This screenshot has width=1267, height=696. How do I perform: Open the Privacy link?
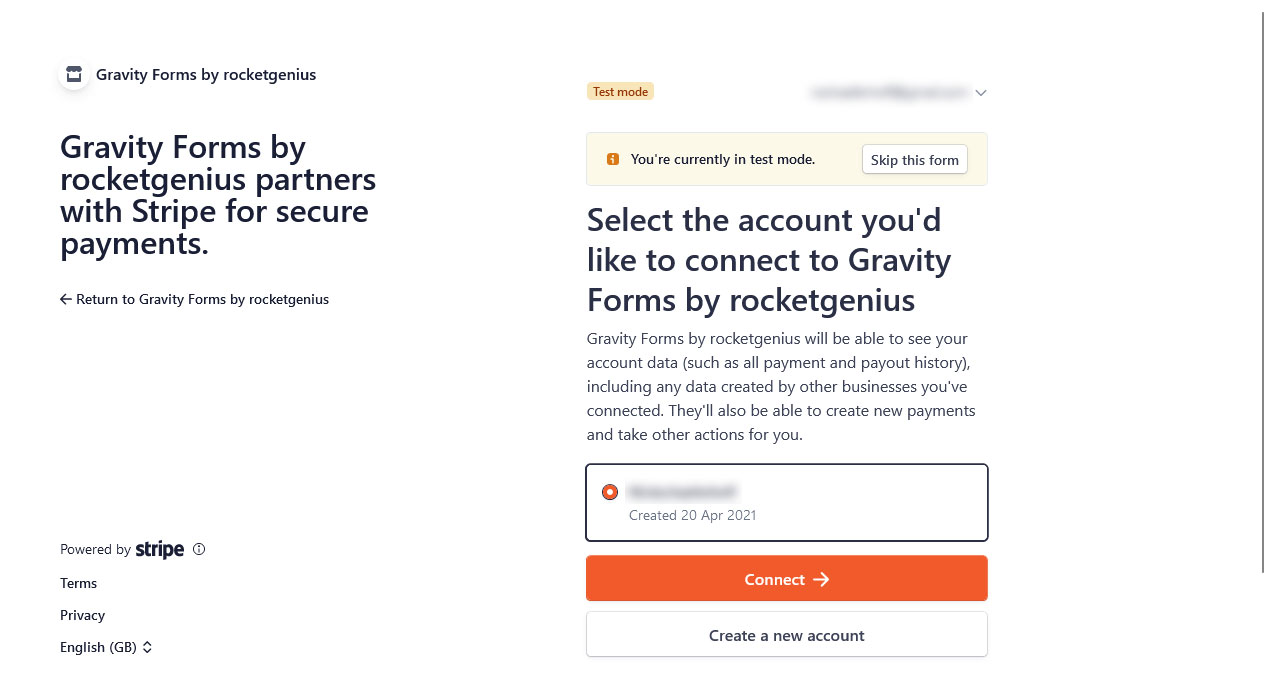pos(82,615)
